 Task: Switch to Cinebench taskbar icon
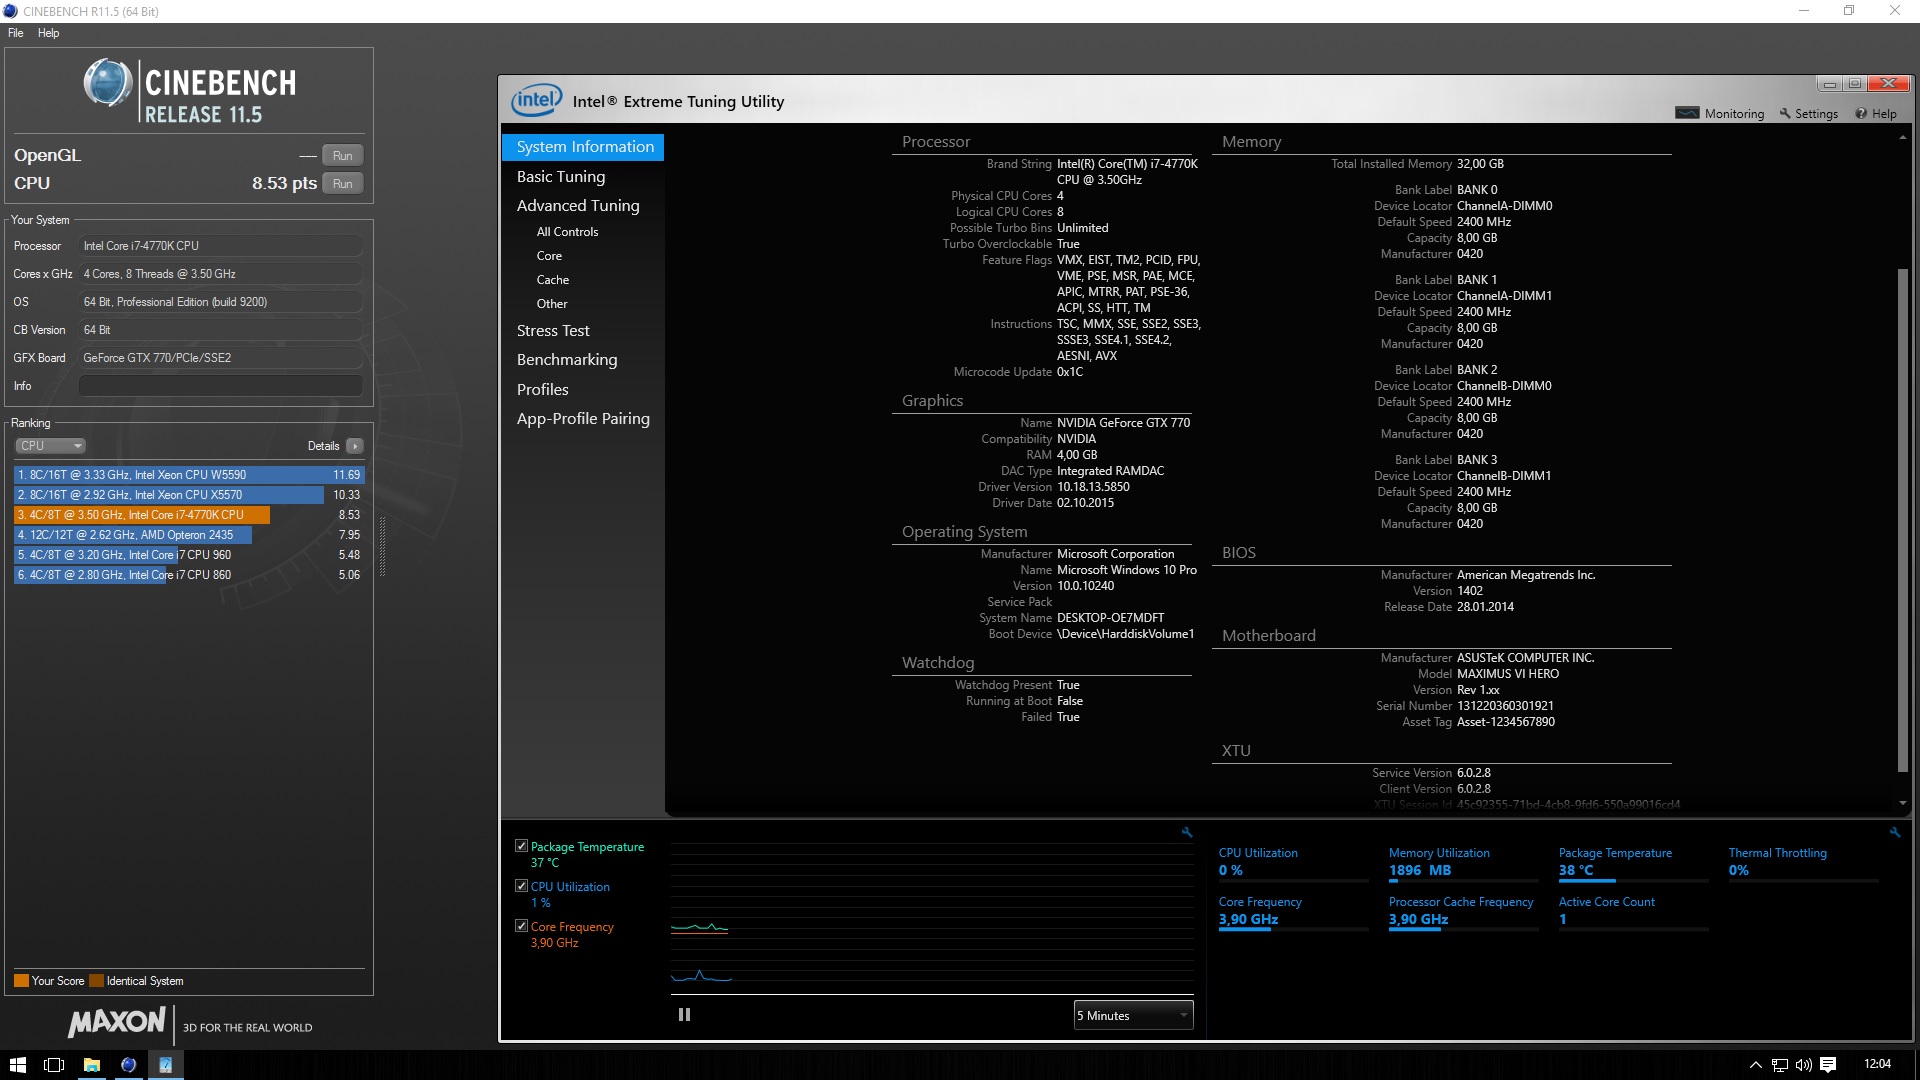[128, 1065]
